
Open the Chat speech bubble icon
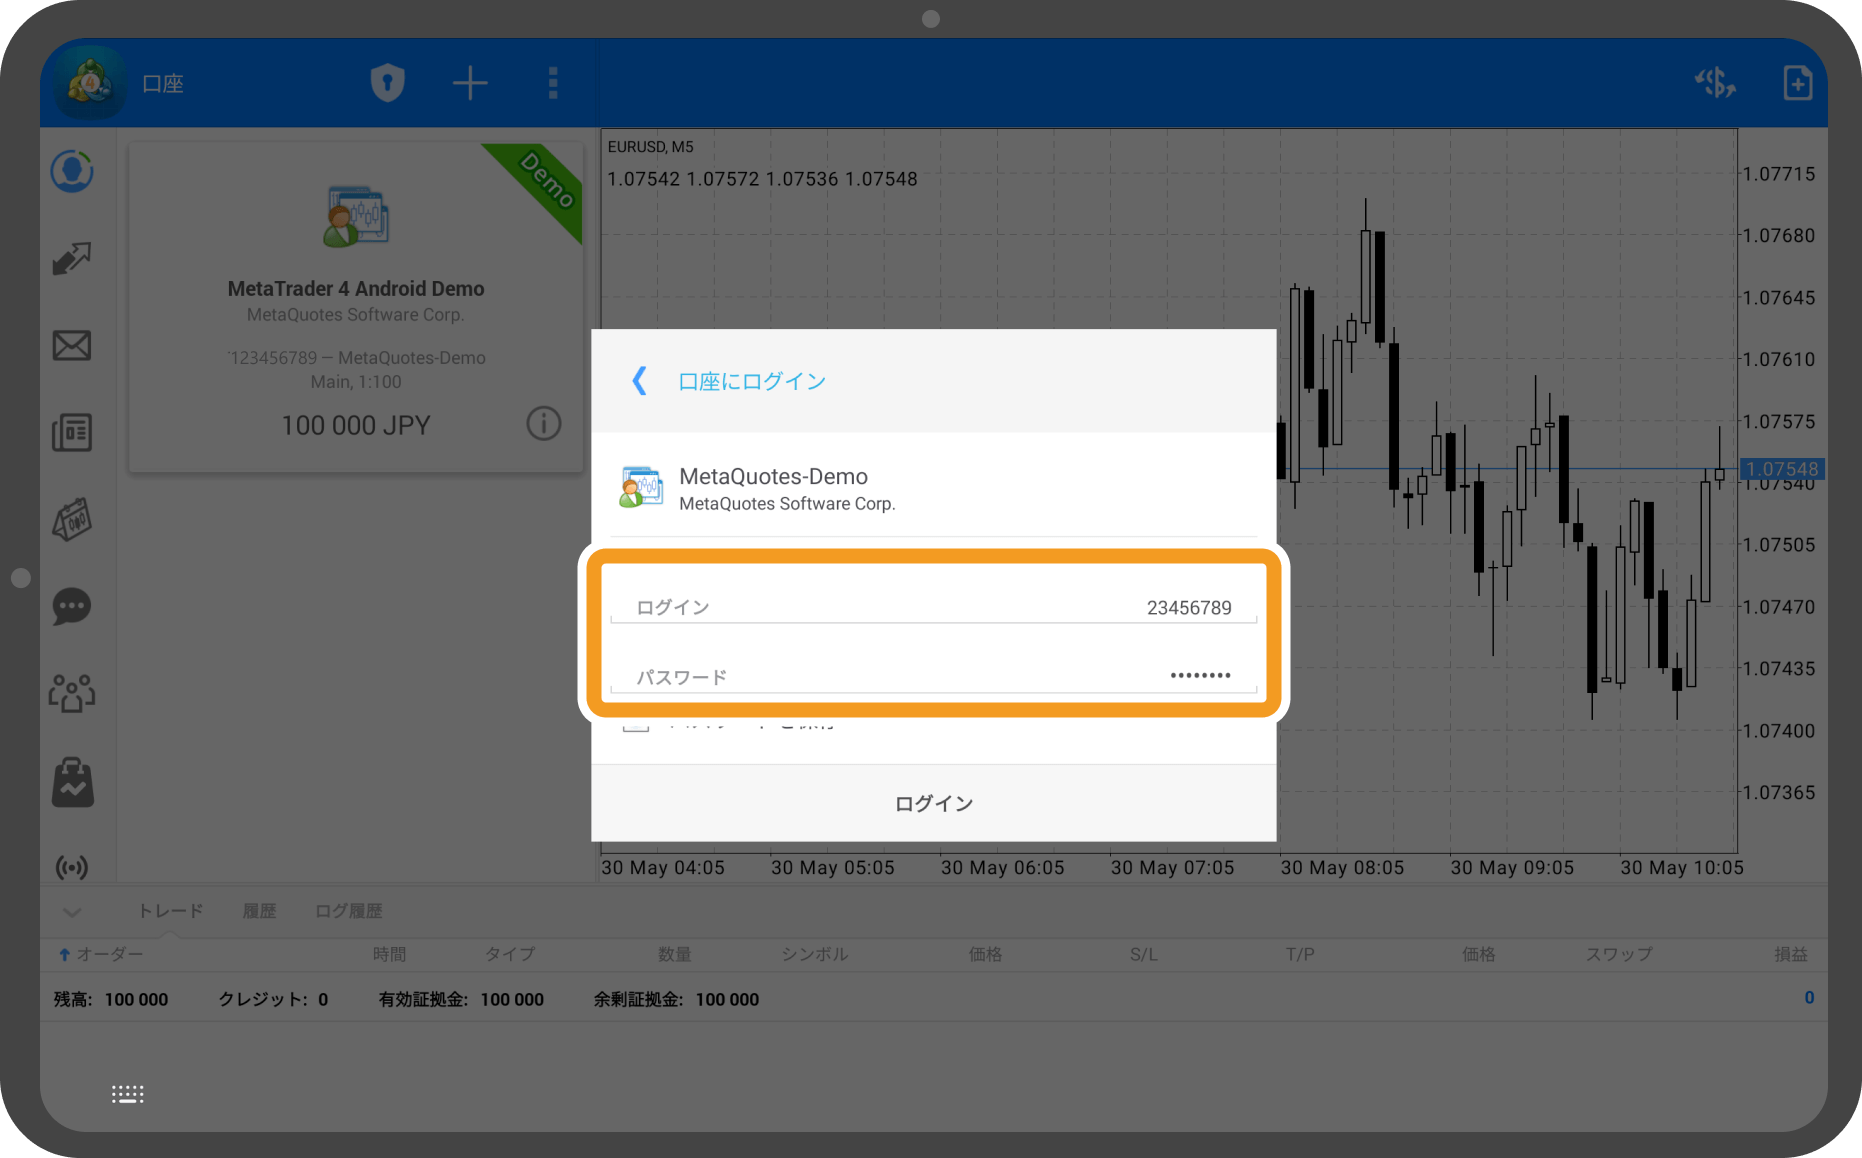pos(72,606)
